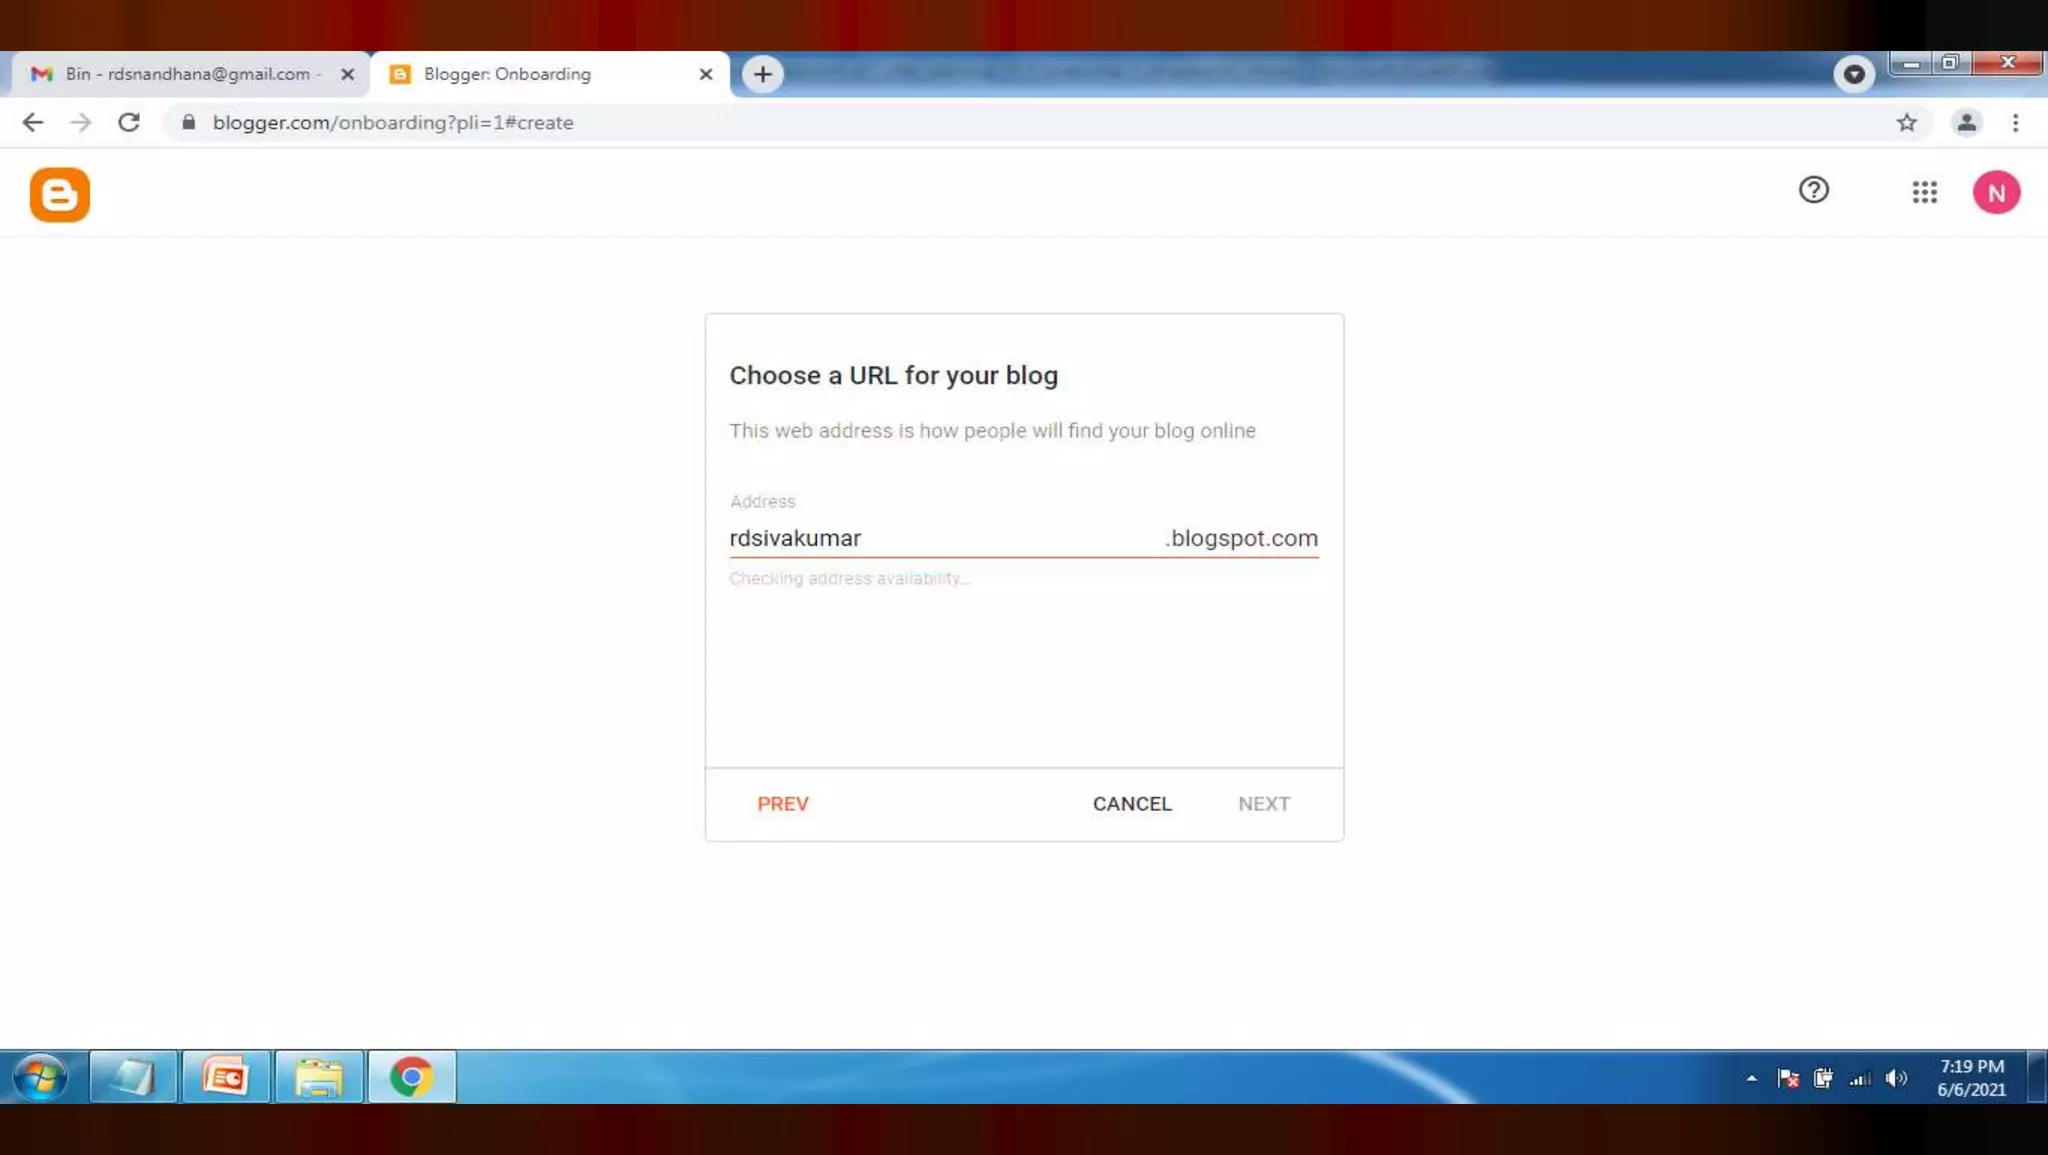
Task: Open a new browser tab
Action: (x=762, y=74)
